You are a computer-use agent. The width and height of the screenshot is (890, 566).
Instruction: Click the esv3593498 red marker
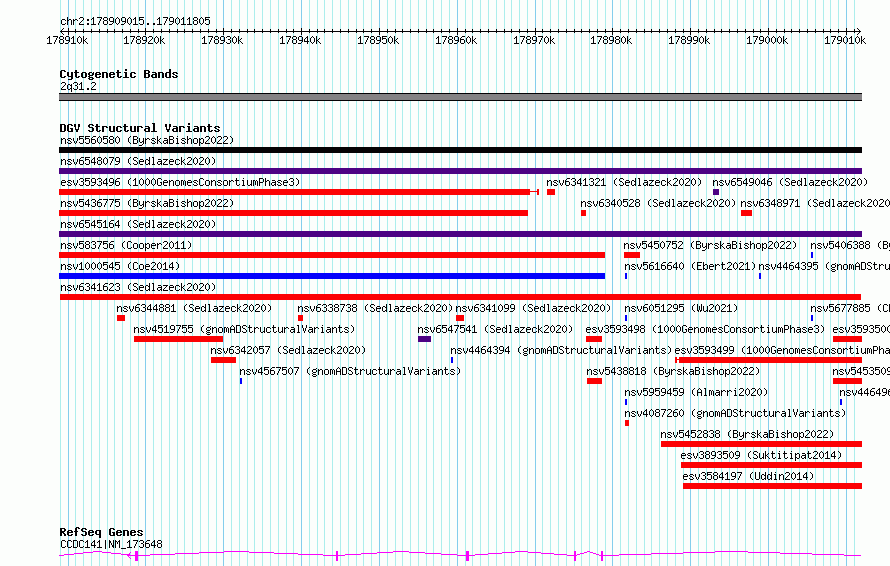[x=594, y=339]
